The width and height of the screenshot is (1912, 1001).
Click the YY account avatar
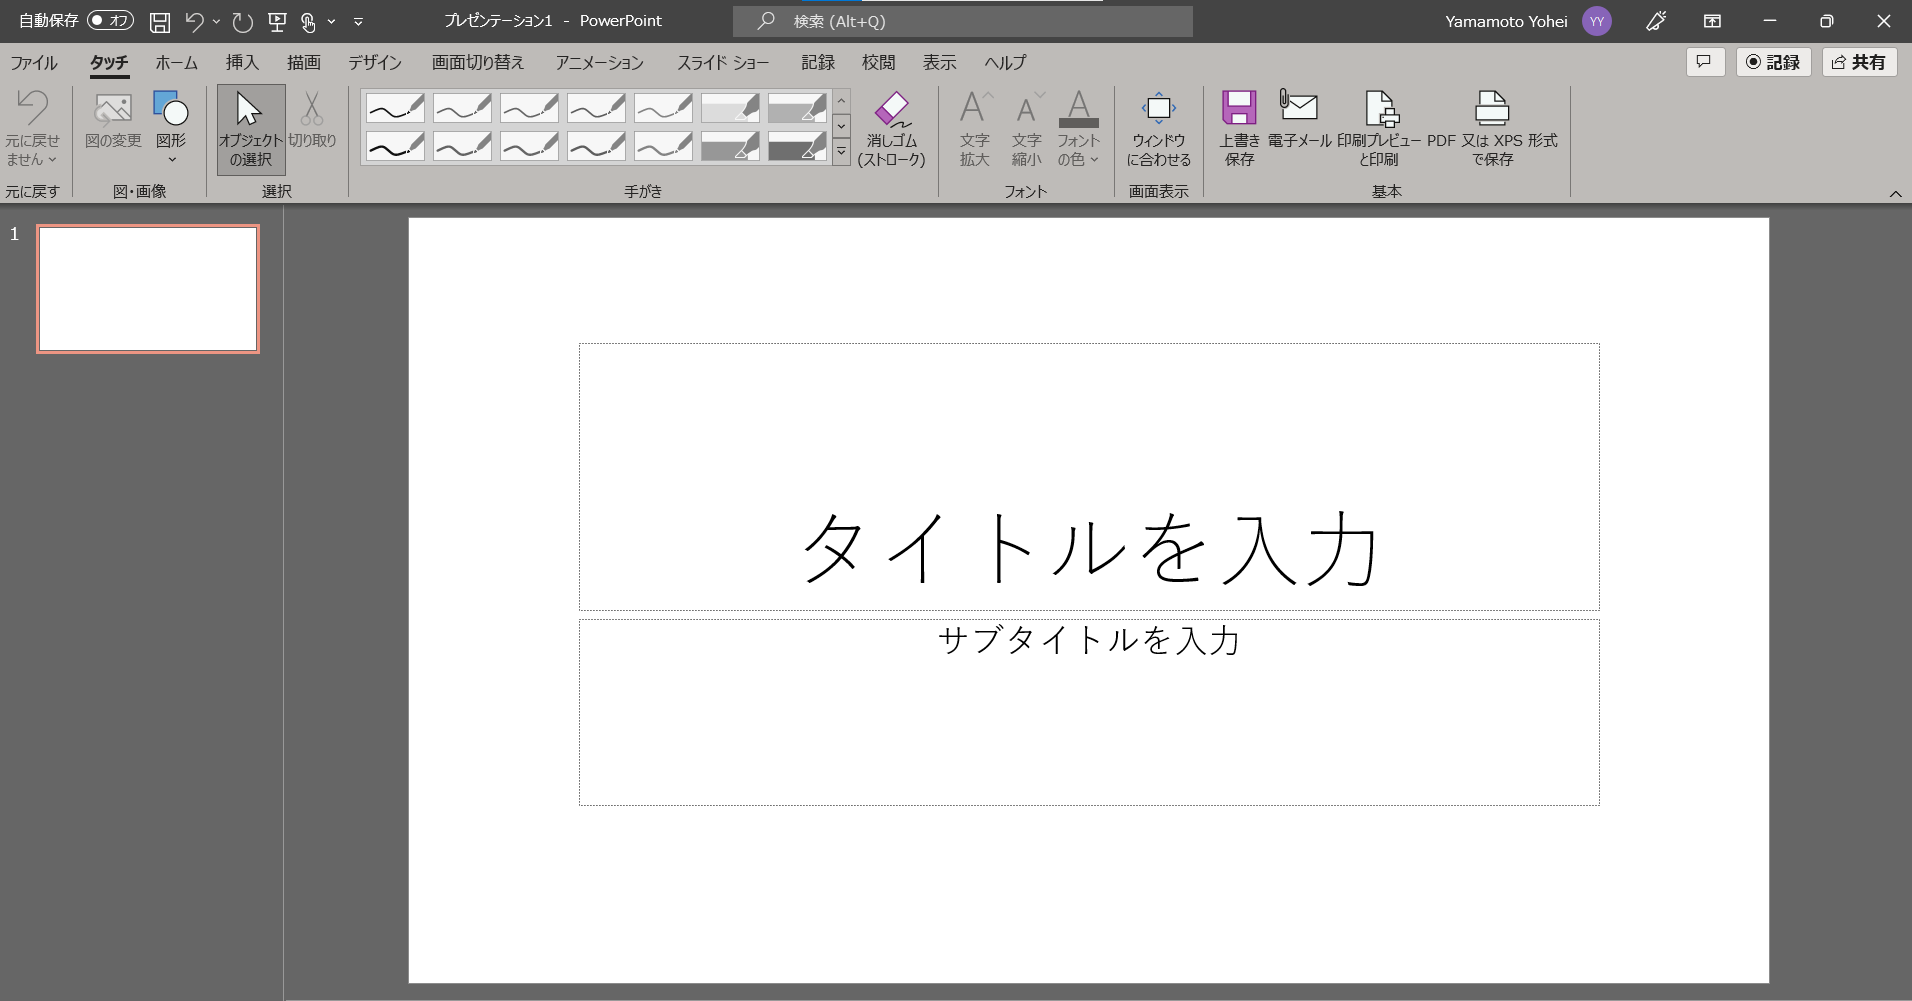tap(1596, 21)
